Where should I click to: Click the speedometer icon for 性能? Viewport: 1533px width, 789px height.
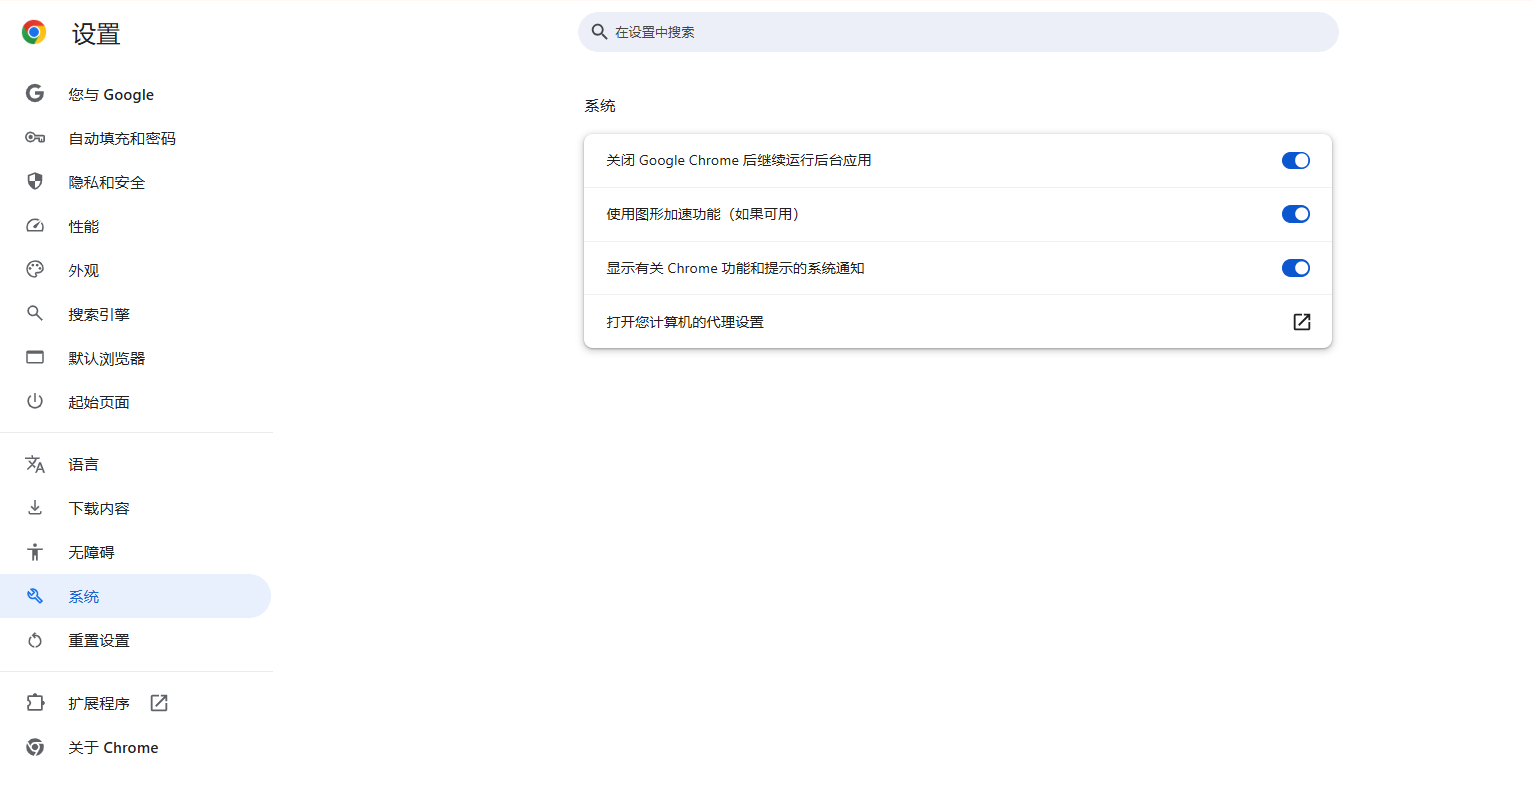[35, 226]
